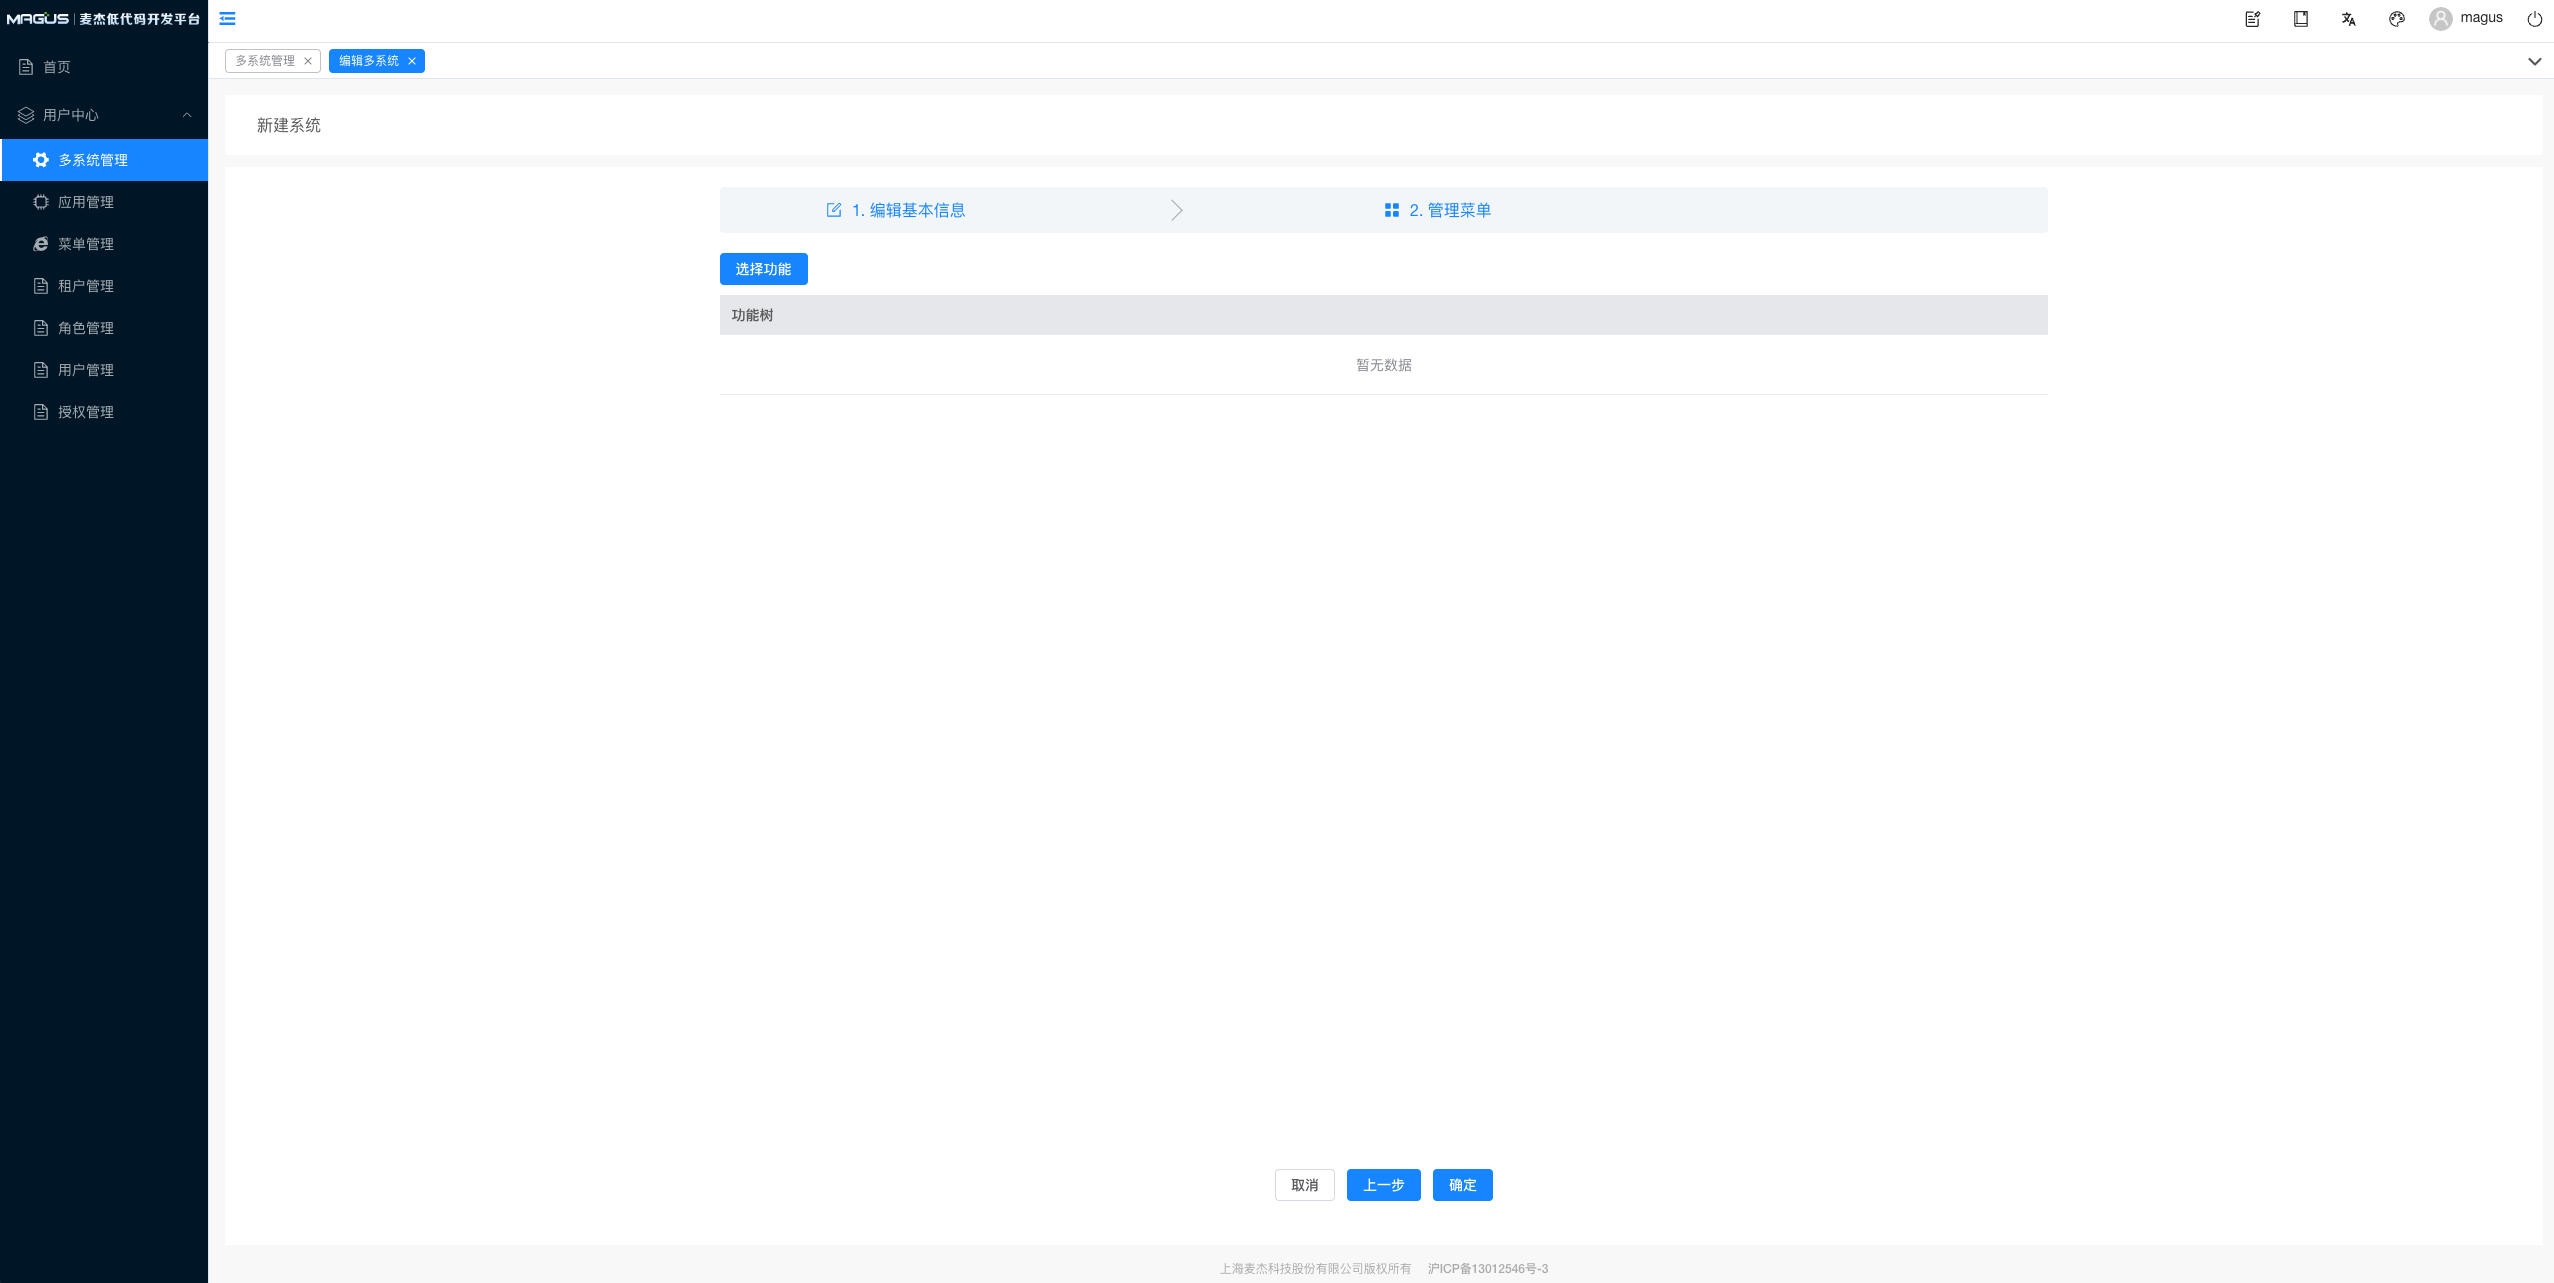
Task: Go to step 2 管理菜单
Action: click(1437, 210)
